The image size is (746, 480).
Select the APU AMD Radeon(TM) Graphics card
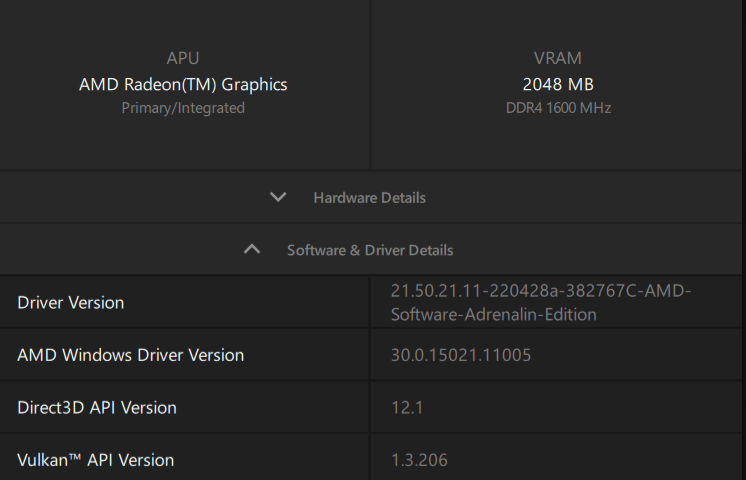pyautogui.click(x=184, y=84)
